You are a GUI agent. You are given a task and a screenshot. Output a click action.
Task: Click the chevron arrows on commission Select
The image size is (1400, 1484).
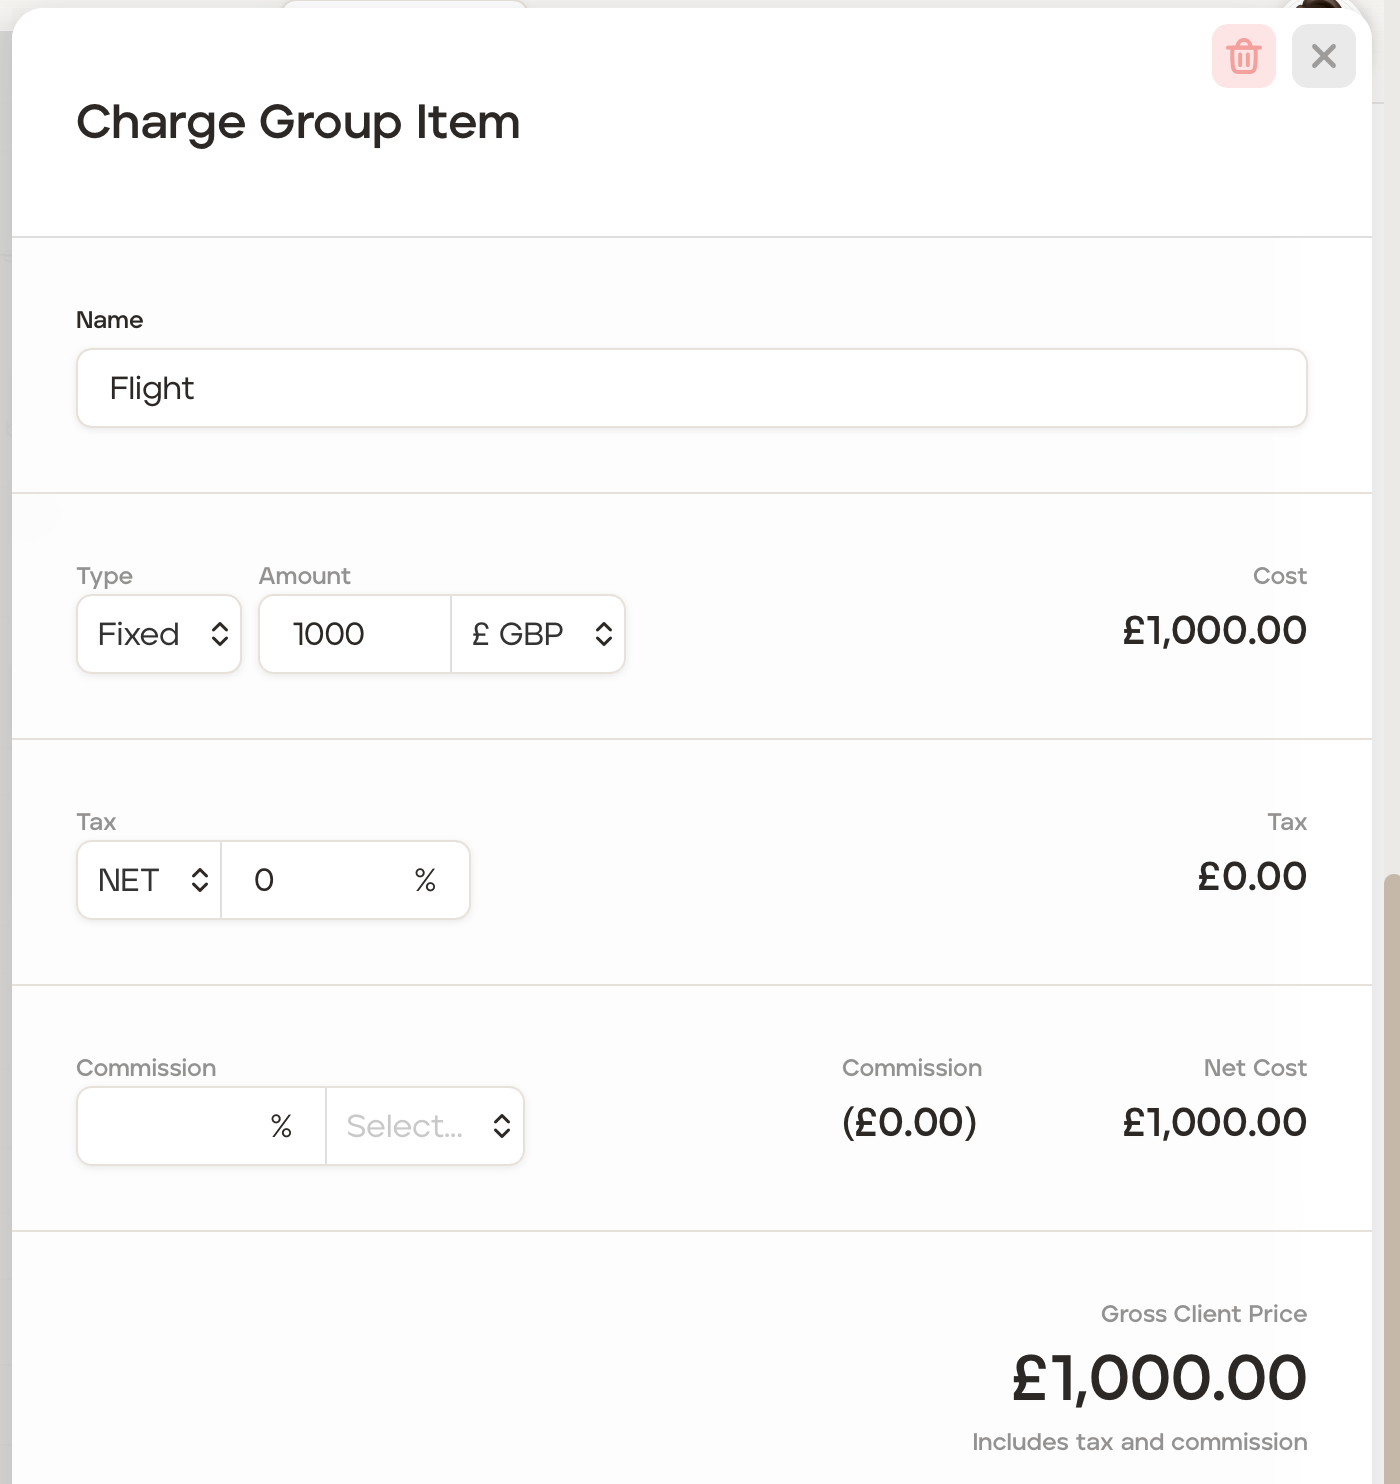tap(502, 1126)
